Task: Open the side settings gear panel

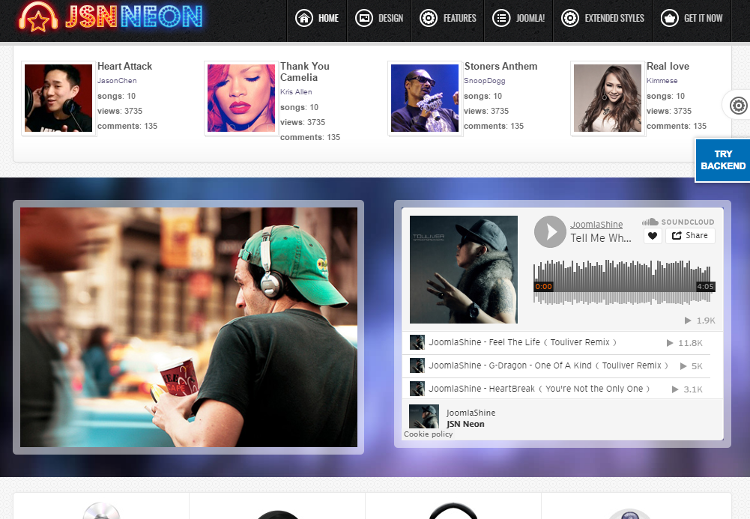Action: click(x=738, y=105)
